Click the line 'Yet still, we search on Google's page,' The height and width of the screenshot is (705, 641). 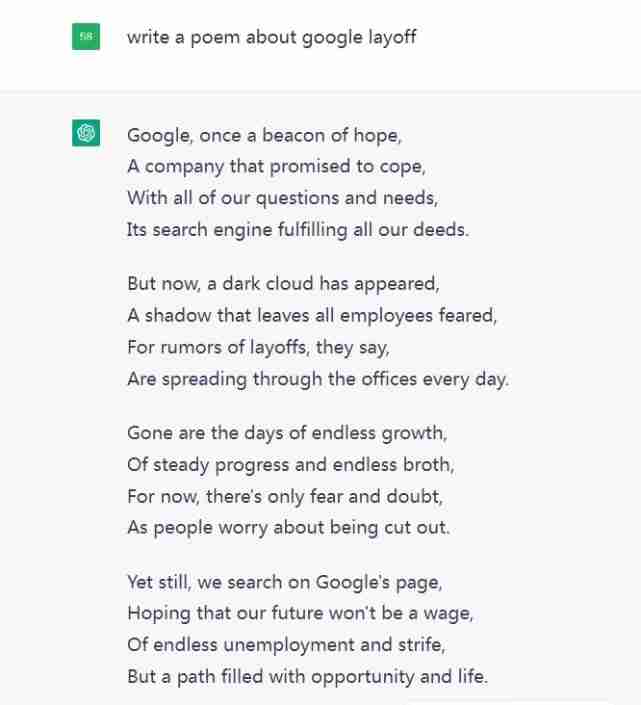(x=284, y=582)
